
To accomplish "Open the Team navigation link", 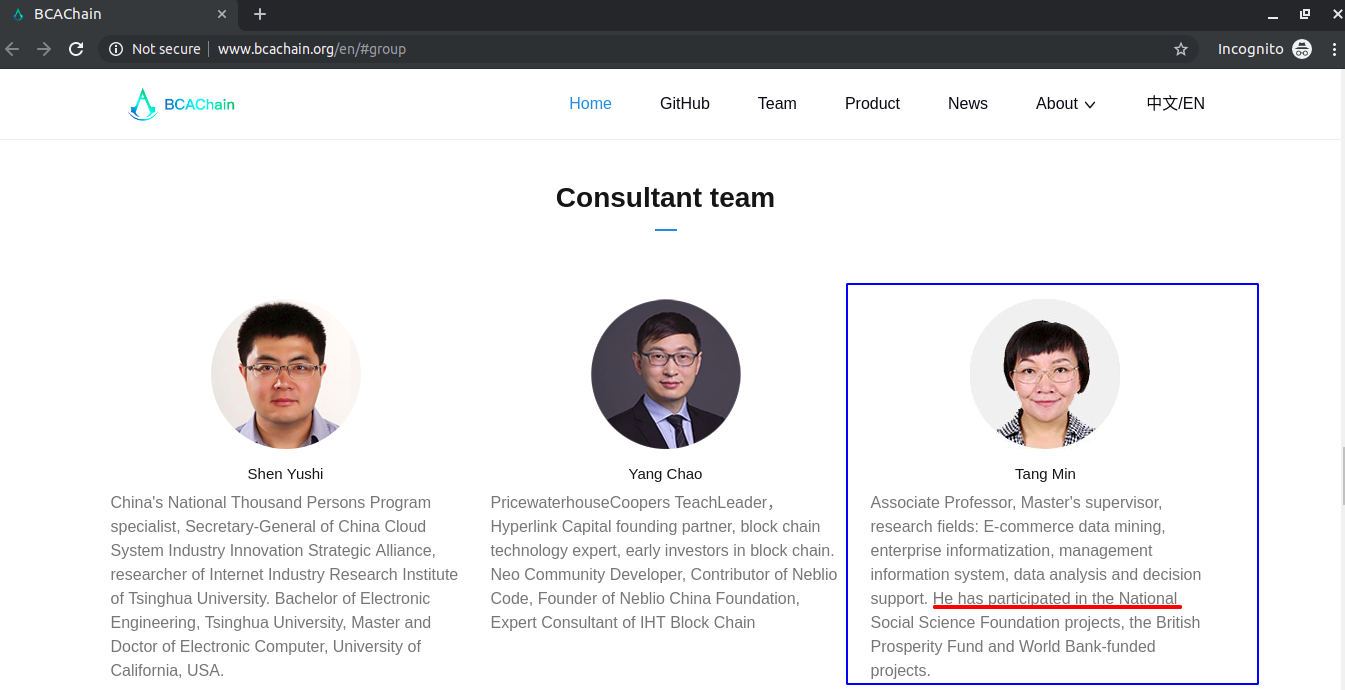I will 777,104.
